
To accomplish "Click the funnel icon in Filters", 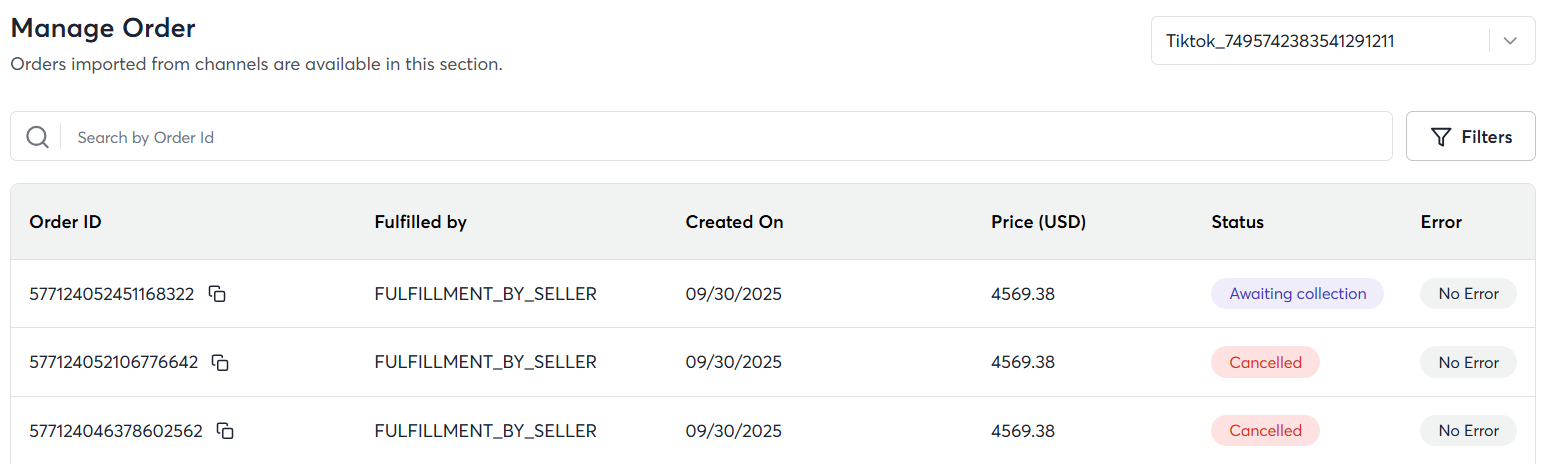I will pos(1441,137).
